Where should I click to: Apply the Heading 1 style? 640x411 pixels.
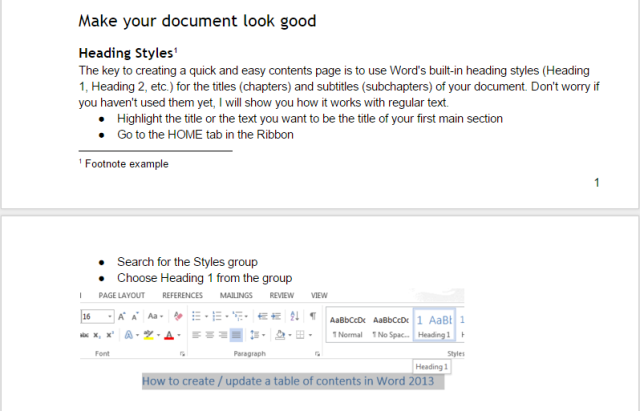click(434, 325)
